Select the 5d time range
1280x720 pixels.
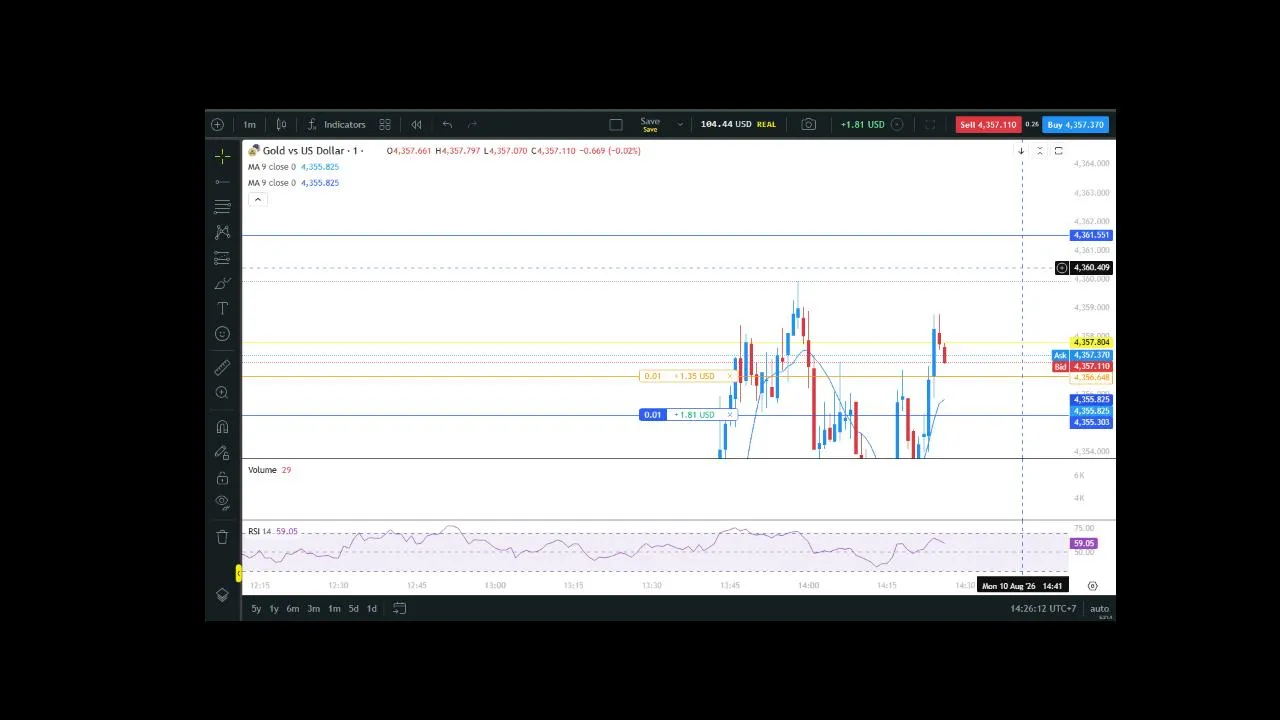pyautogui.click(x=353, y=609)
